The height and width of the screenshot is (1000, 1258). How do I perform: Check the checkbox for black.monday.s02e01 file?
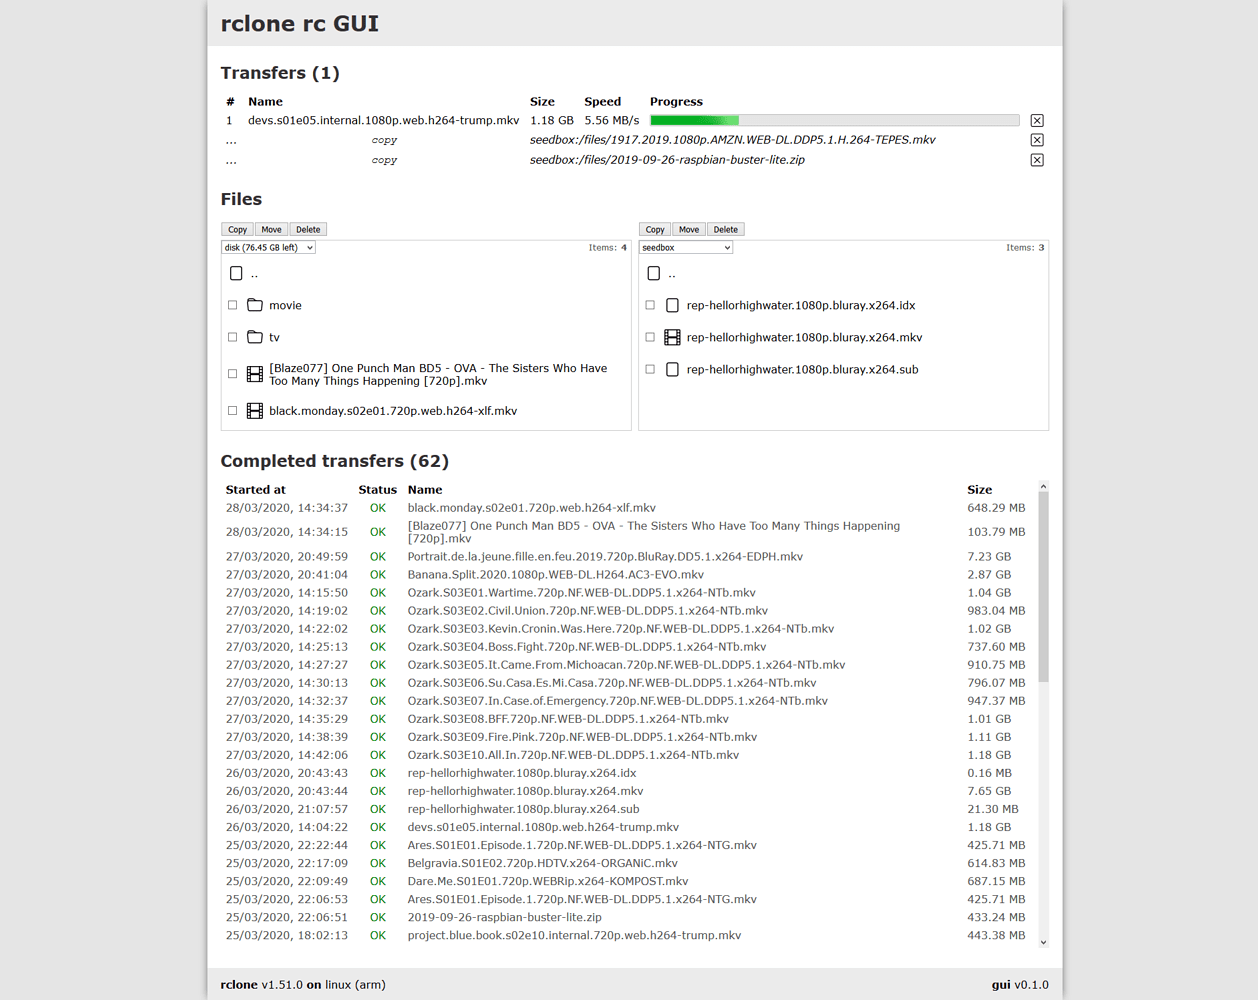click(232, 410)
